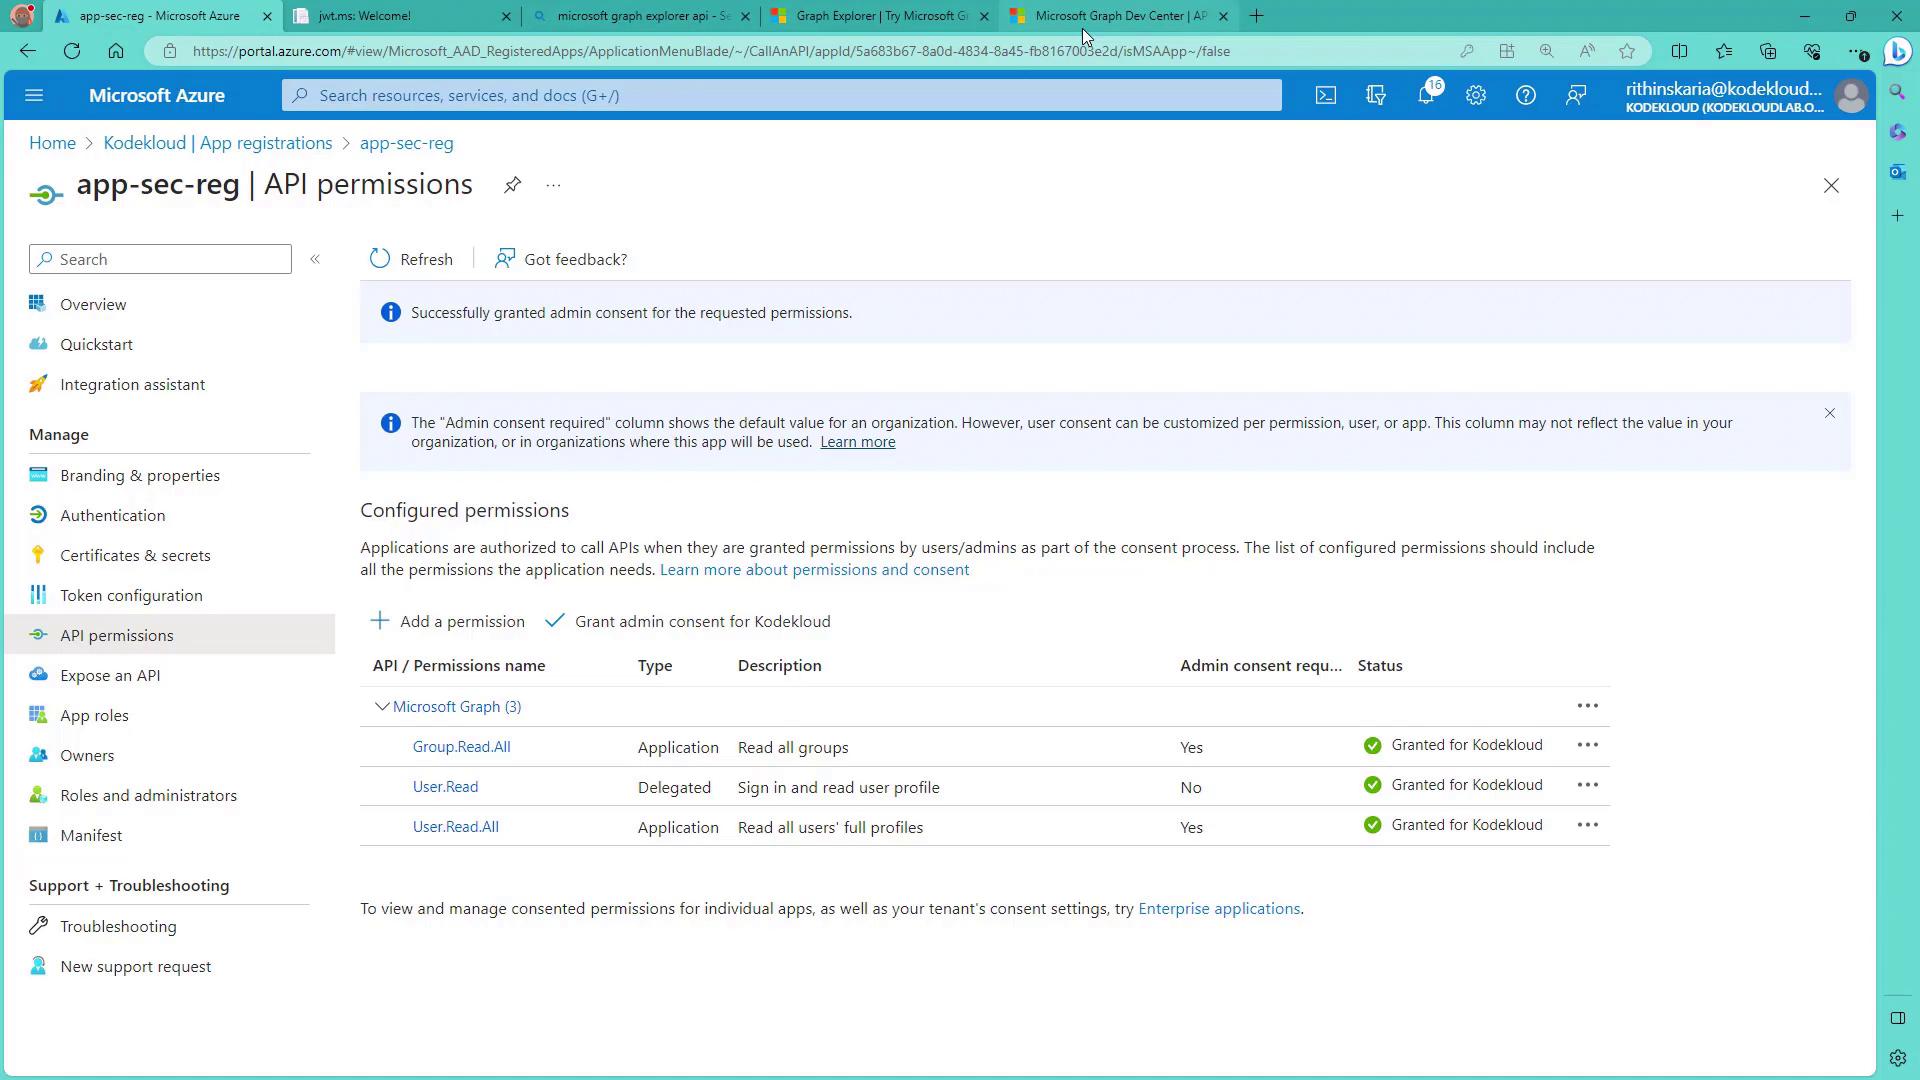Open Azure Cloud Shell icon
This screenshot has width=1920, height=1080.
pyautogui.click(x=1325, y=95)
